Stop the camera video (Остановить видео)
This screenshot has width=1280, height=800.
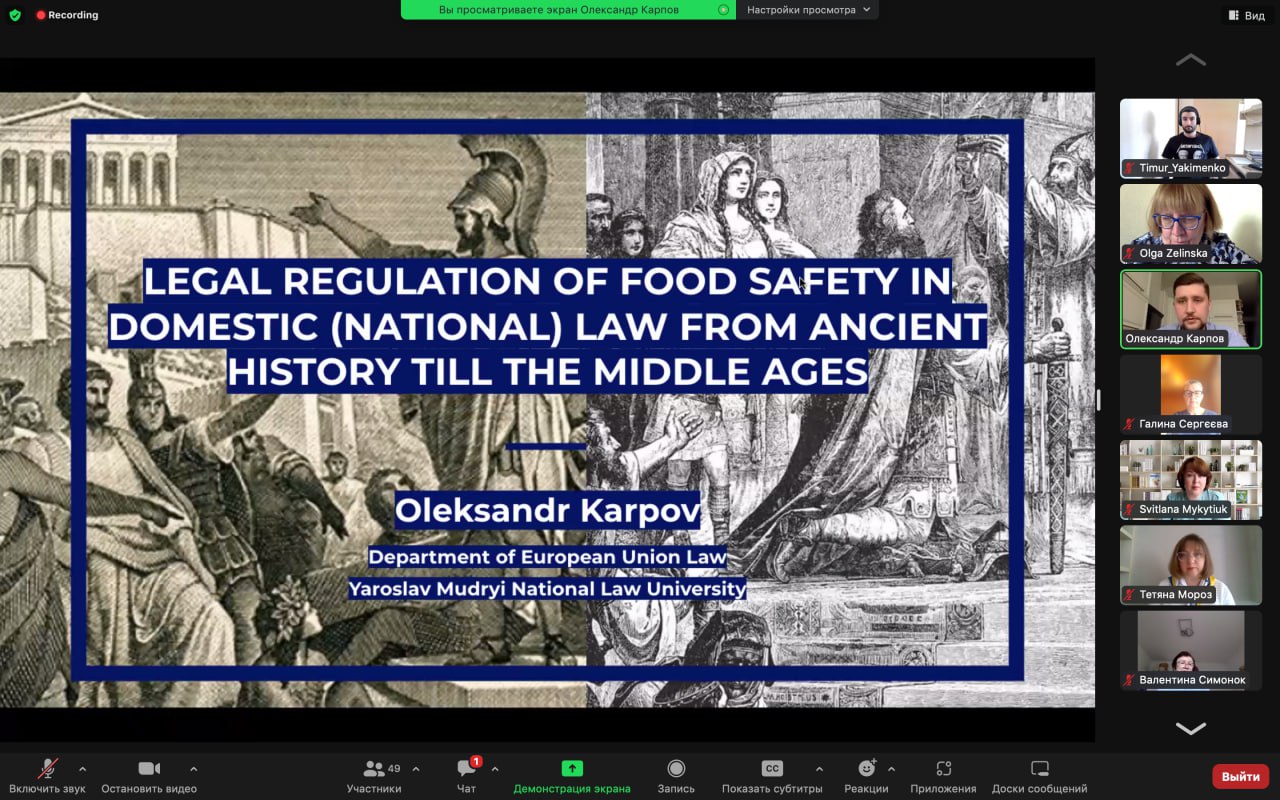click(149, 768)
